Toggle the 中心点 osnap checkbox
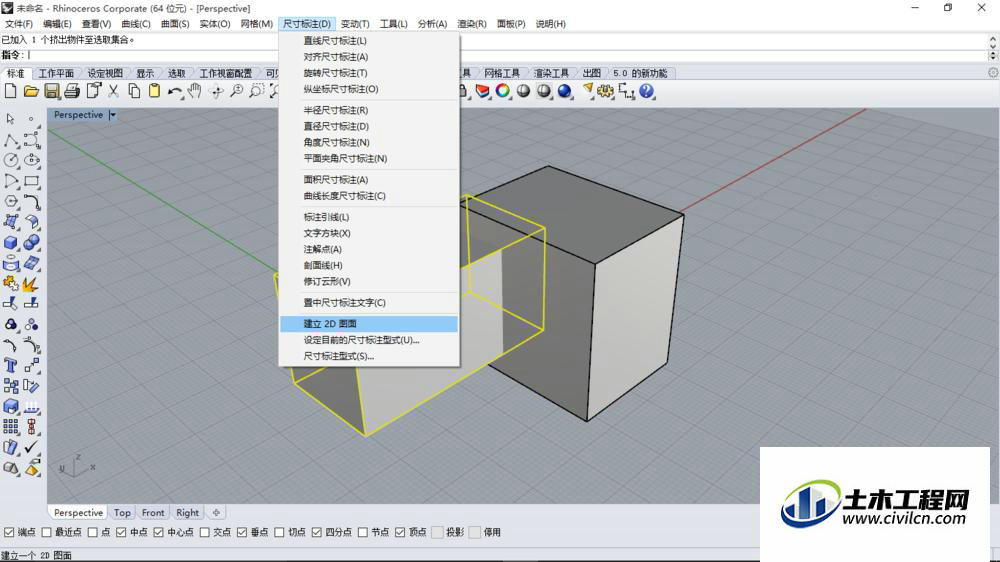Image resolution: width=1000 pixels, height=562 pixels. (158, 532)
